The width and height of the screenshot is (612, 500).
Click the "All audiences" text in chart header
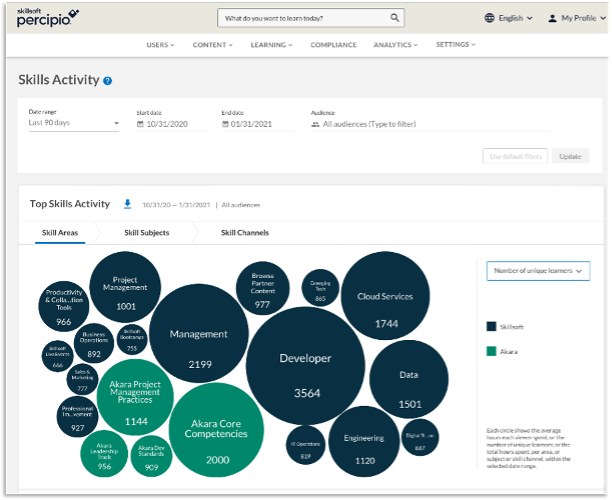tap(241, 205)
